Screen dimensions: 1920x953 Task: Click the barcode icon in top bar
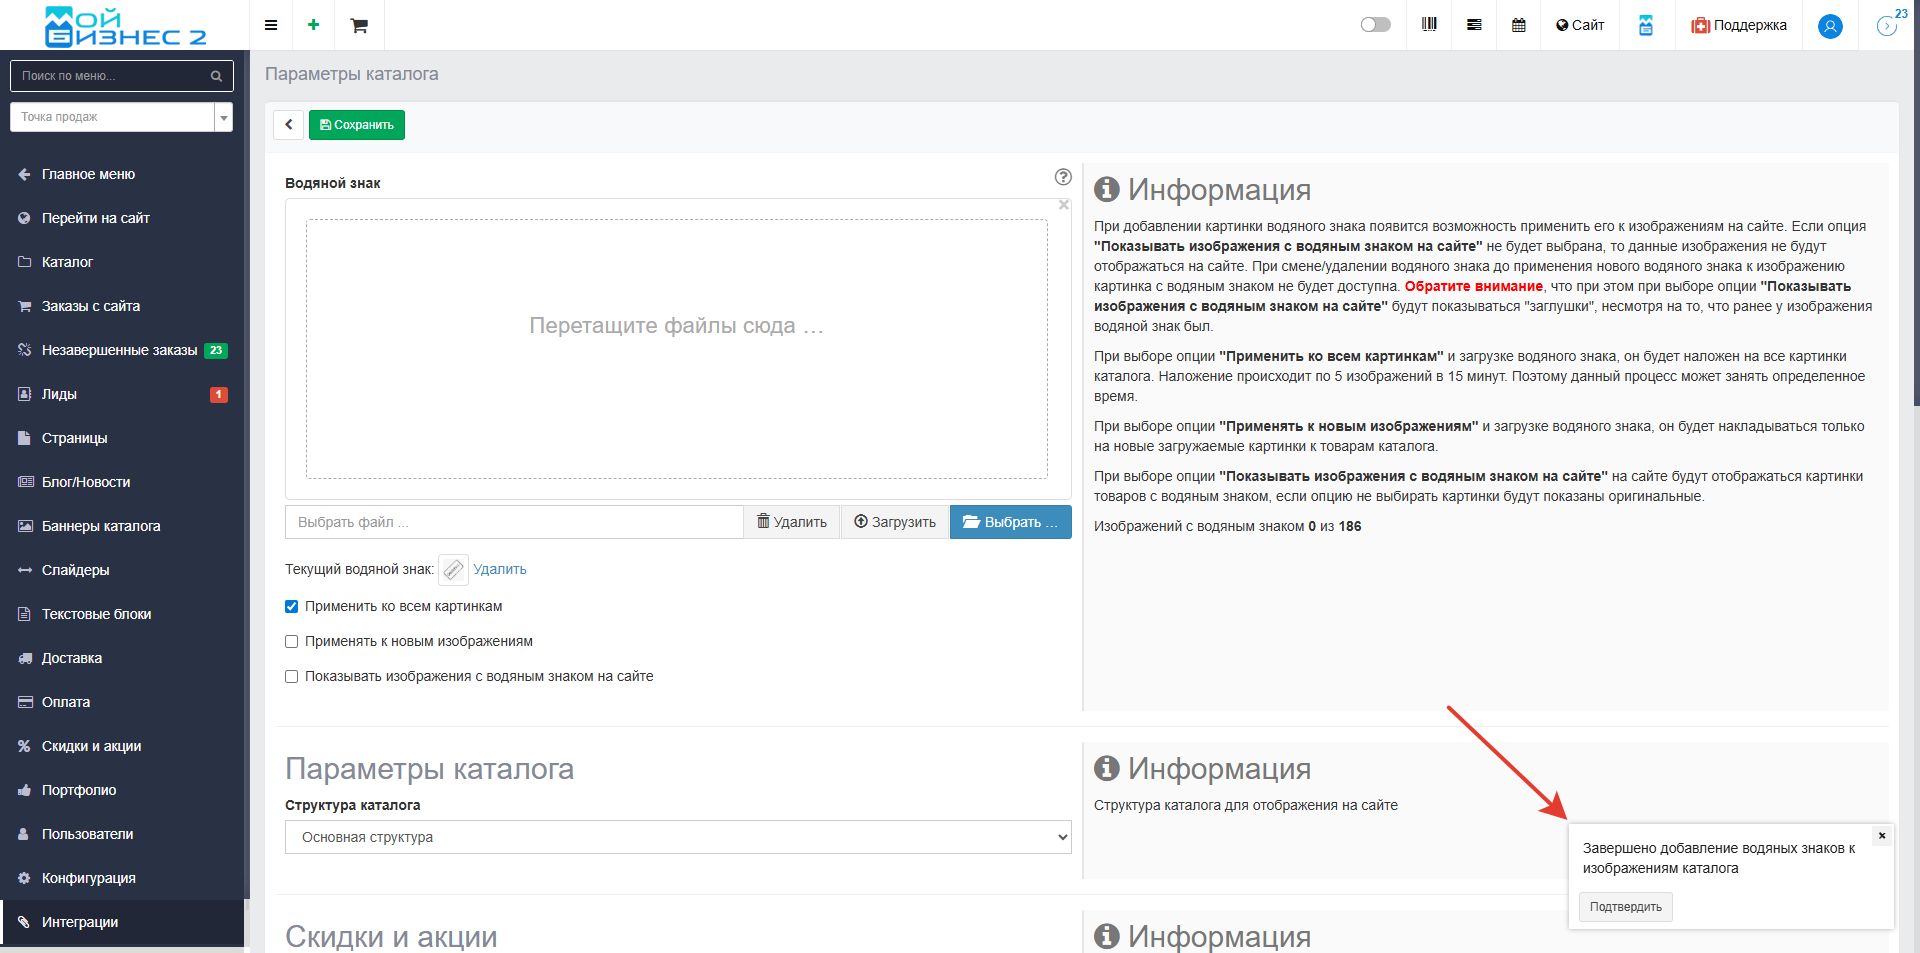(x=1429, y=25)
